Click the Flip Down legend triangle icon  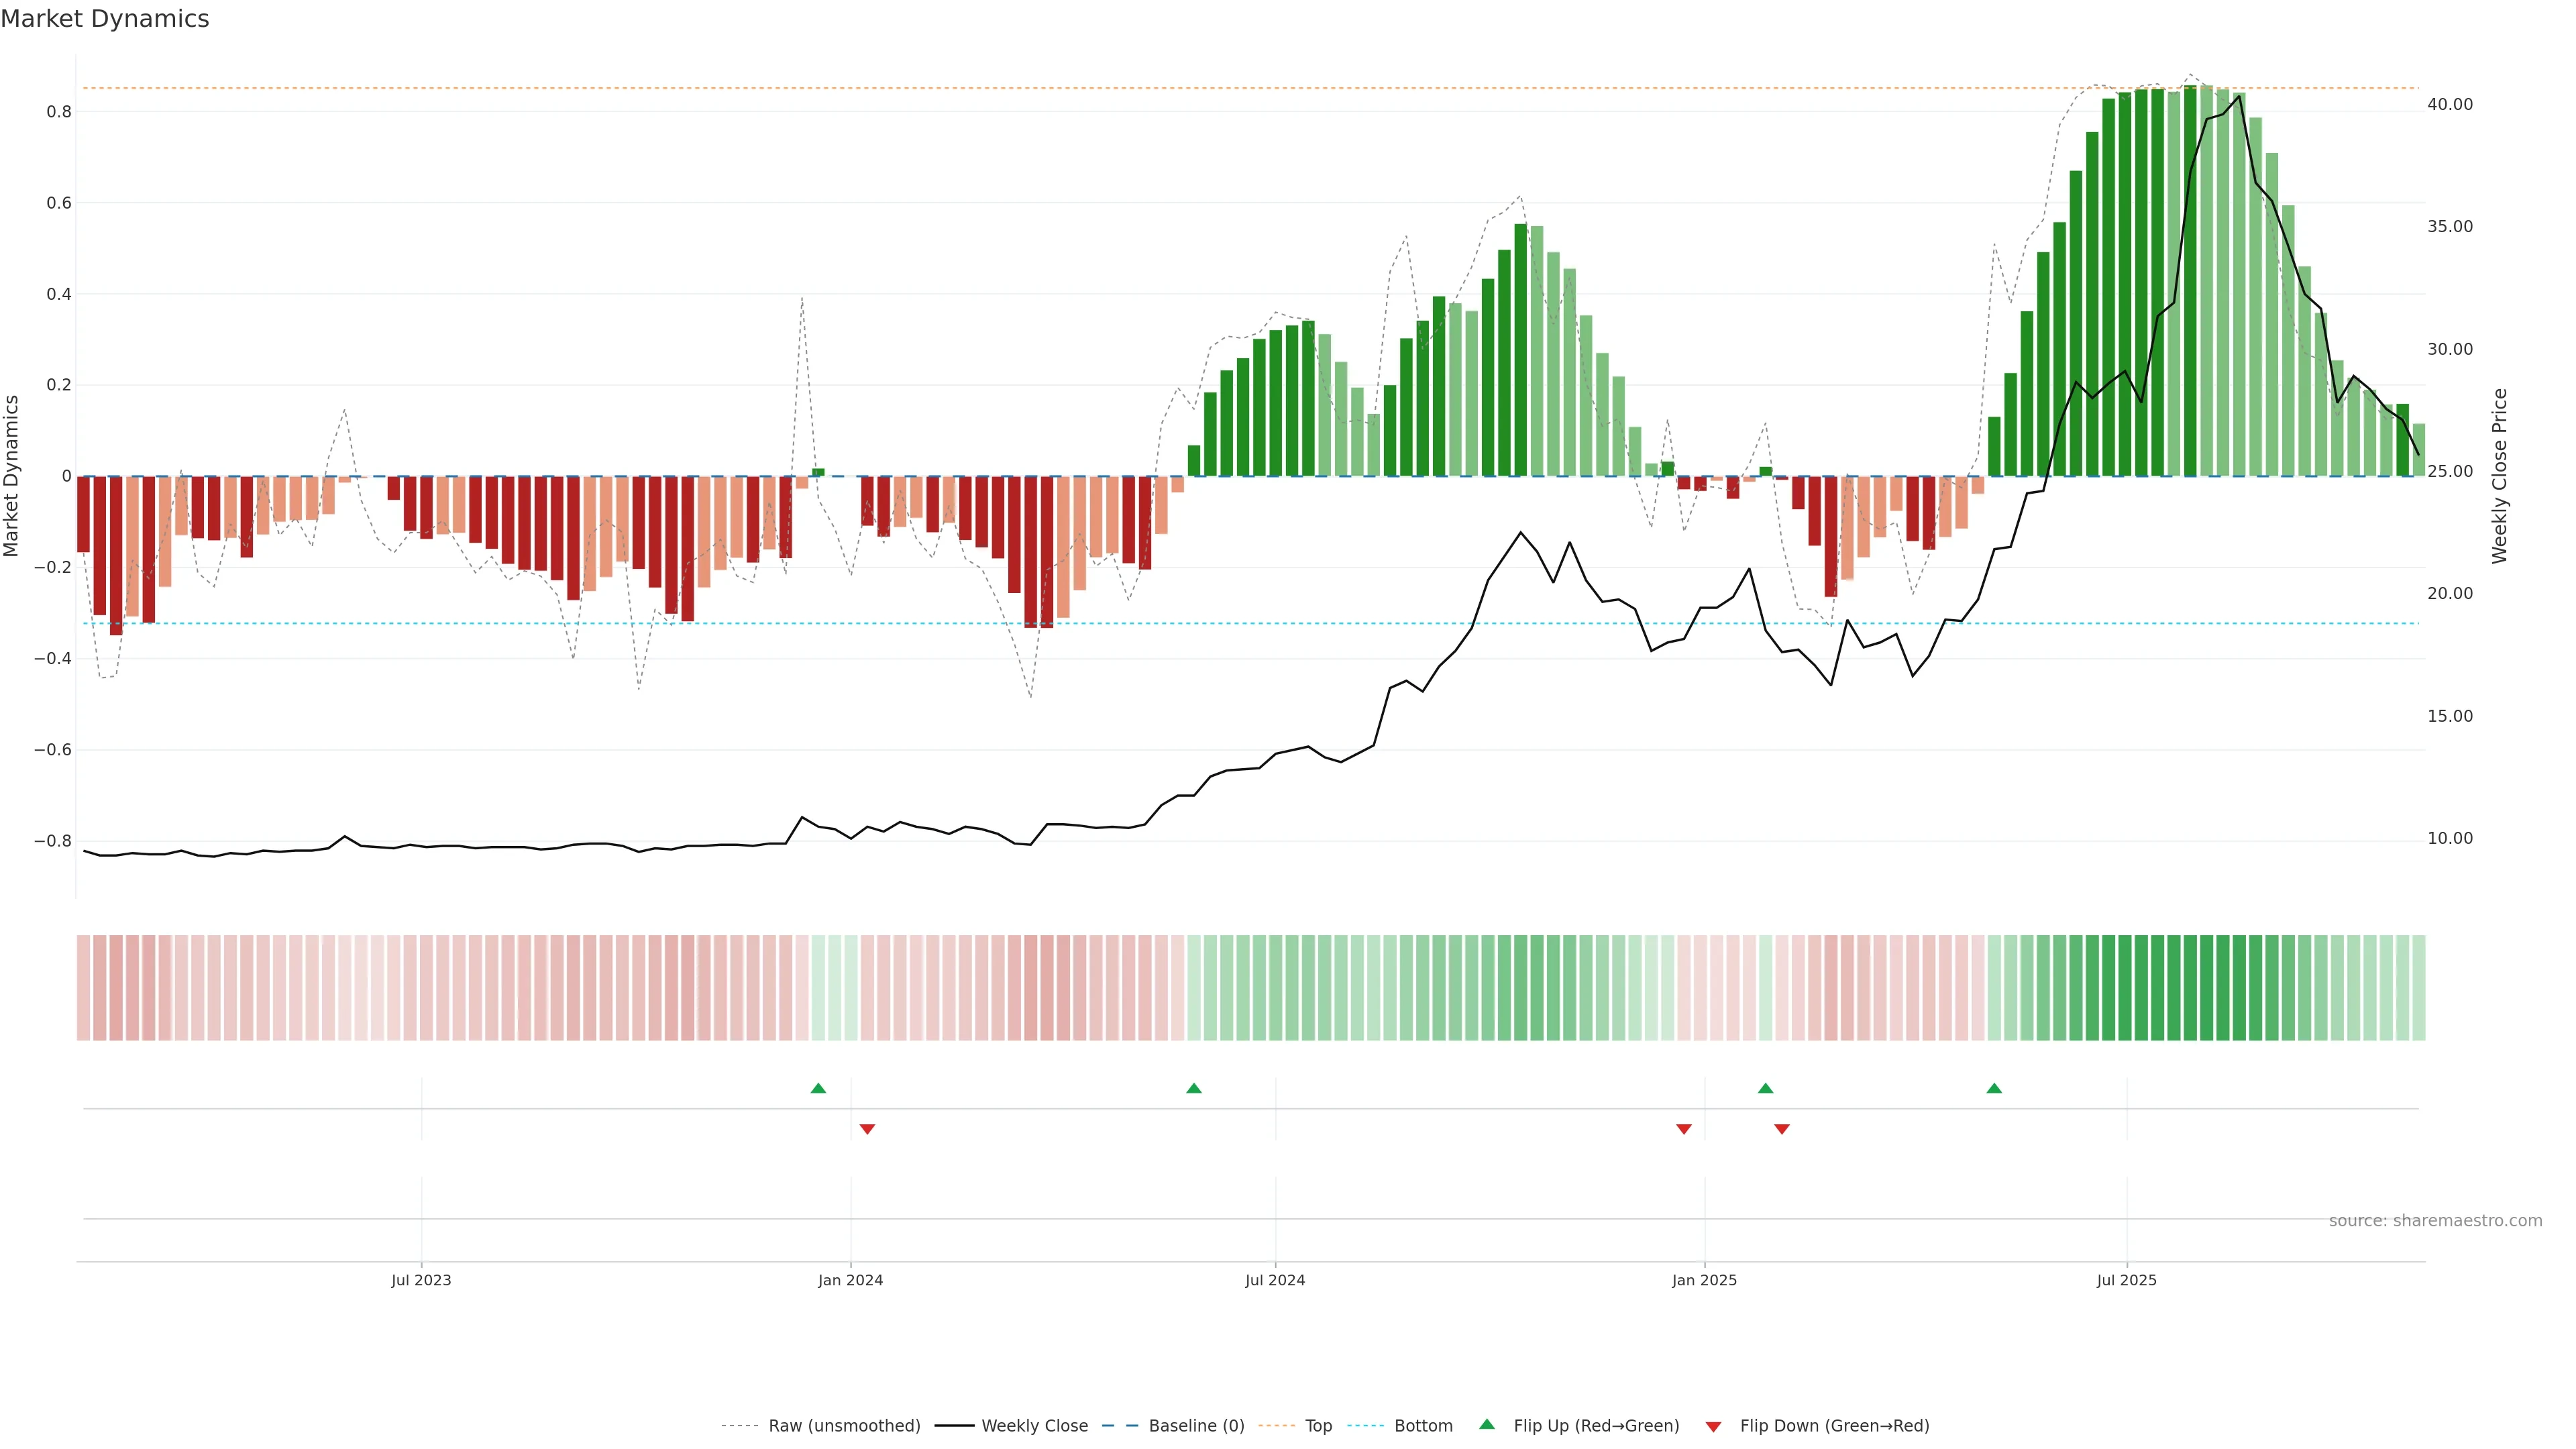pyautogui.click(x=1713, y=1426)
